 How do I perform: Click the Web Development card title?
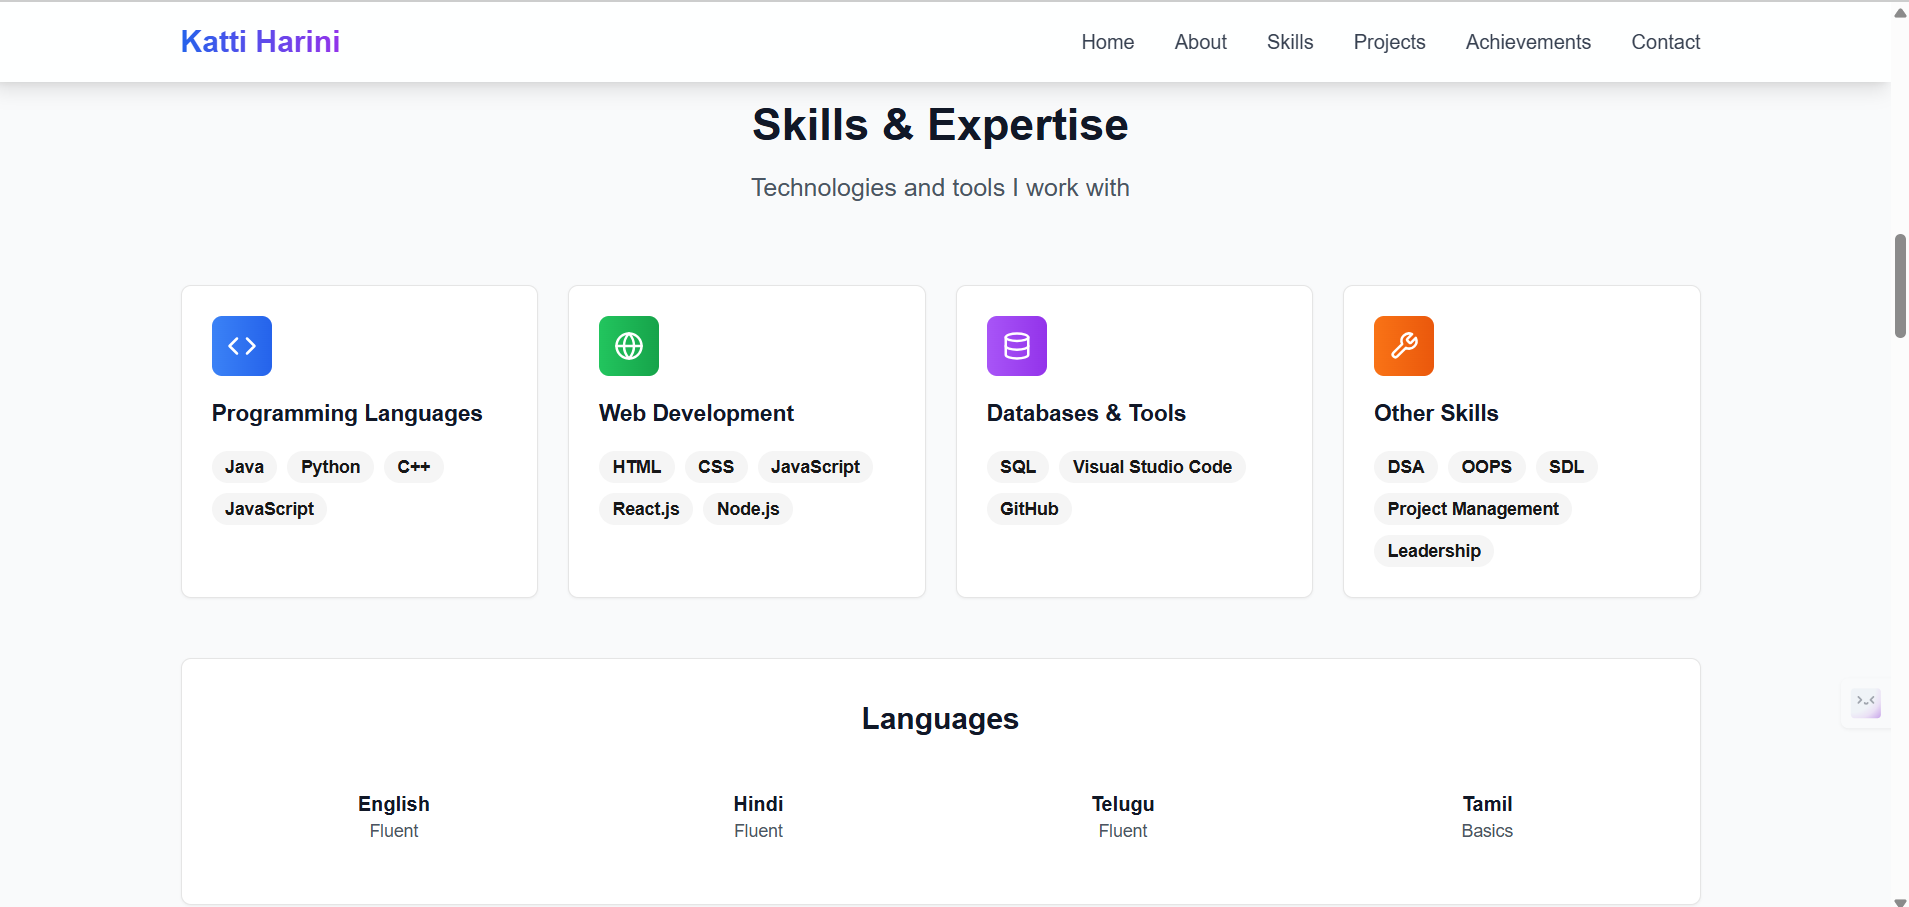(x=696, y=413)
